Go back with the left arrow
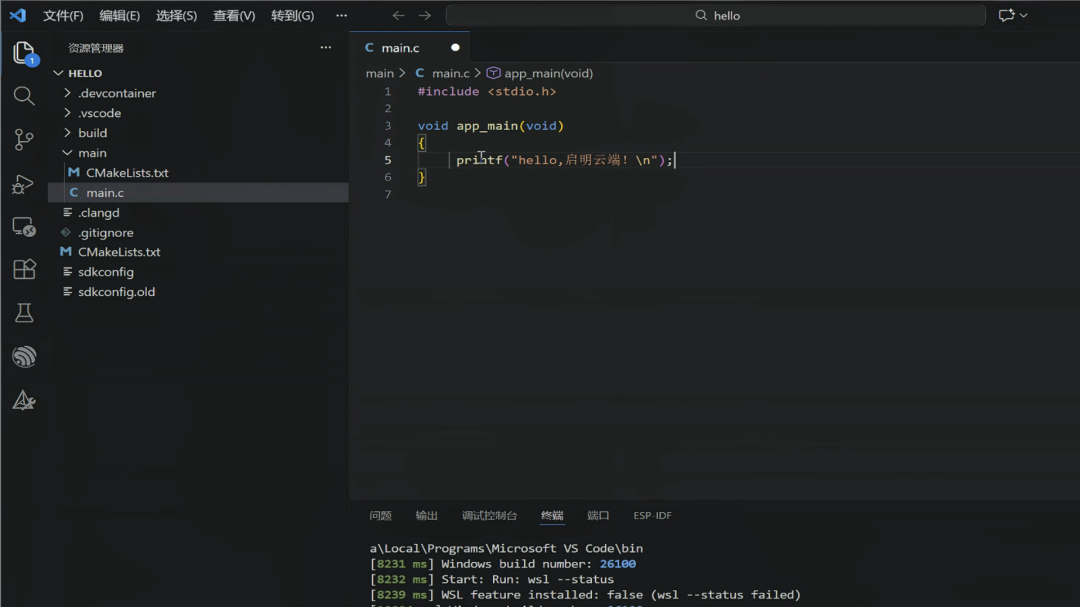1080x607 pixels. click(x=398, y=15)
